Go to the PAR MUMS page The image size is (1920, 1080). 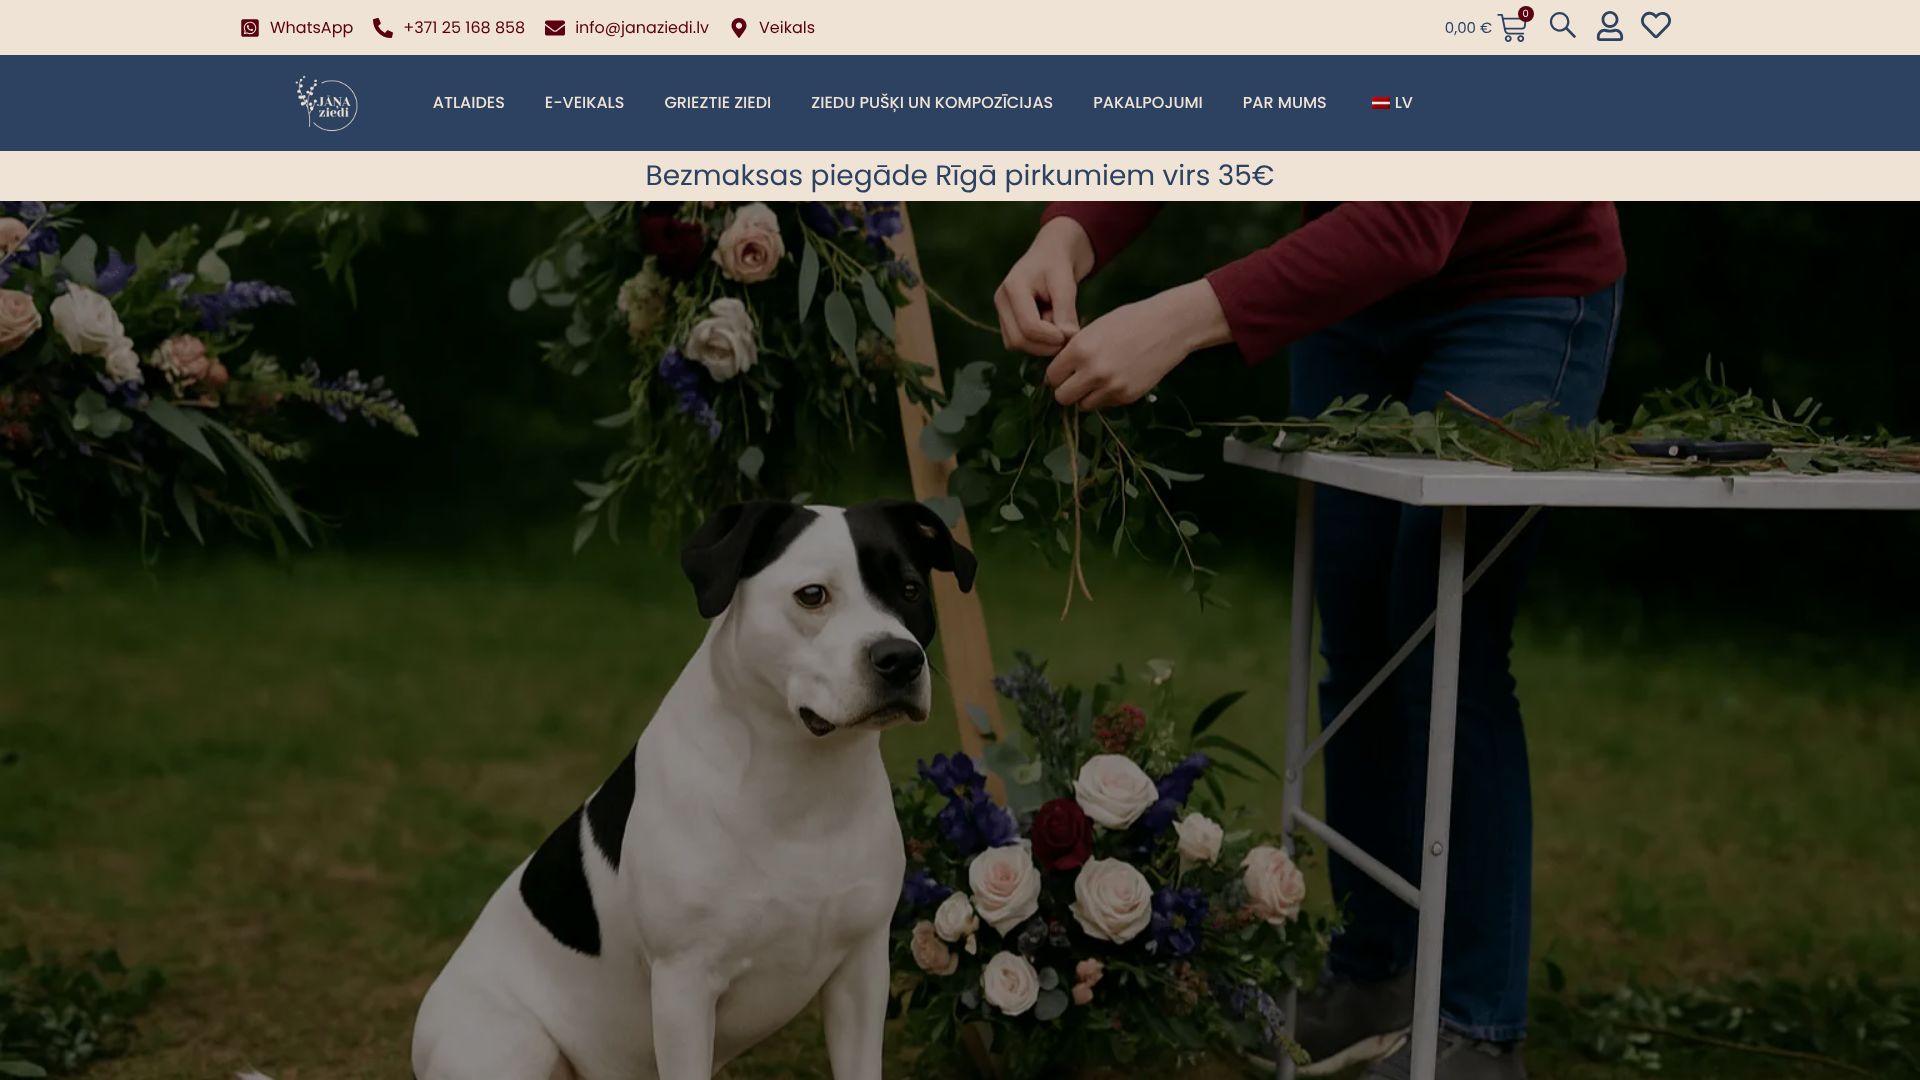tap(1284, 103)
